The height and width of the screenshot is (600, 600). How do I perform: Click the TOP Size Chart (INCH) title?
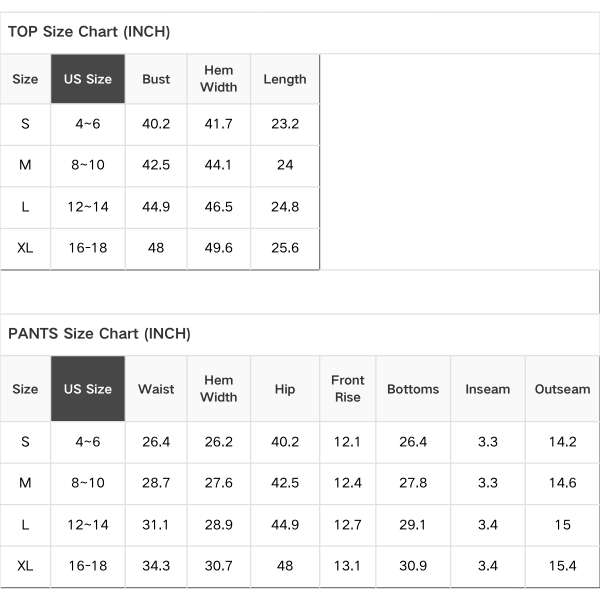(89, 32)
